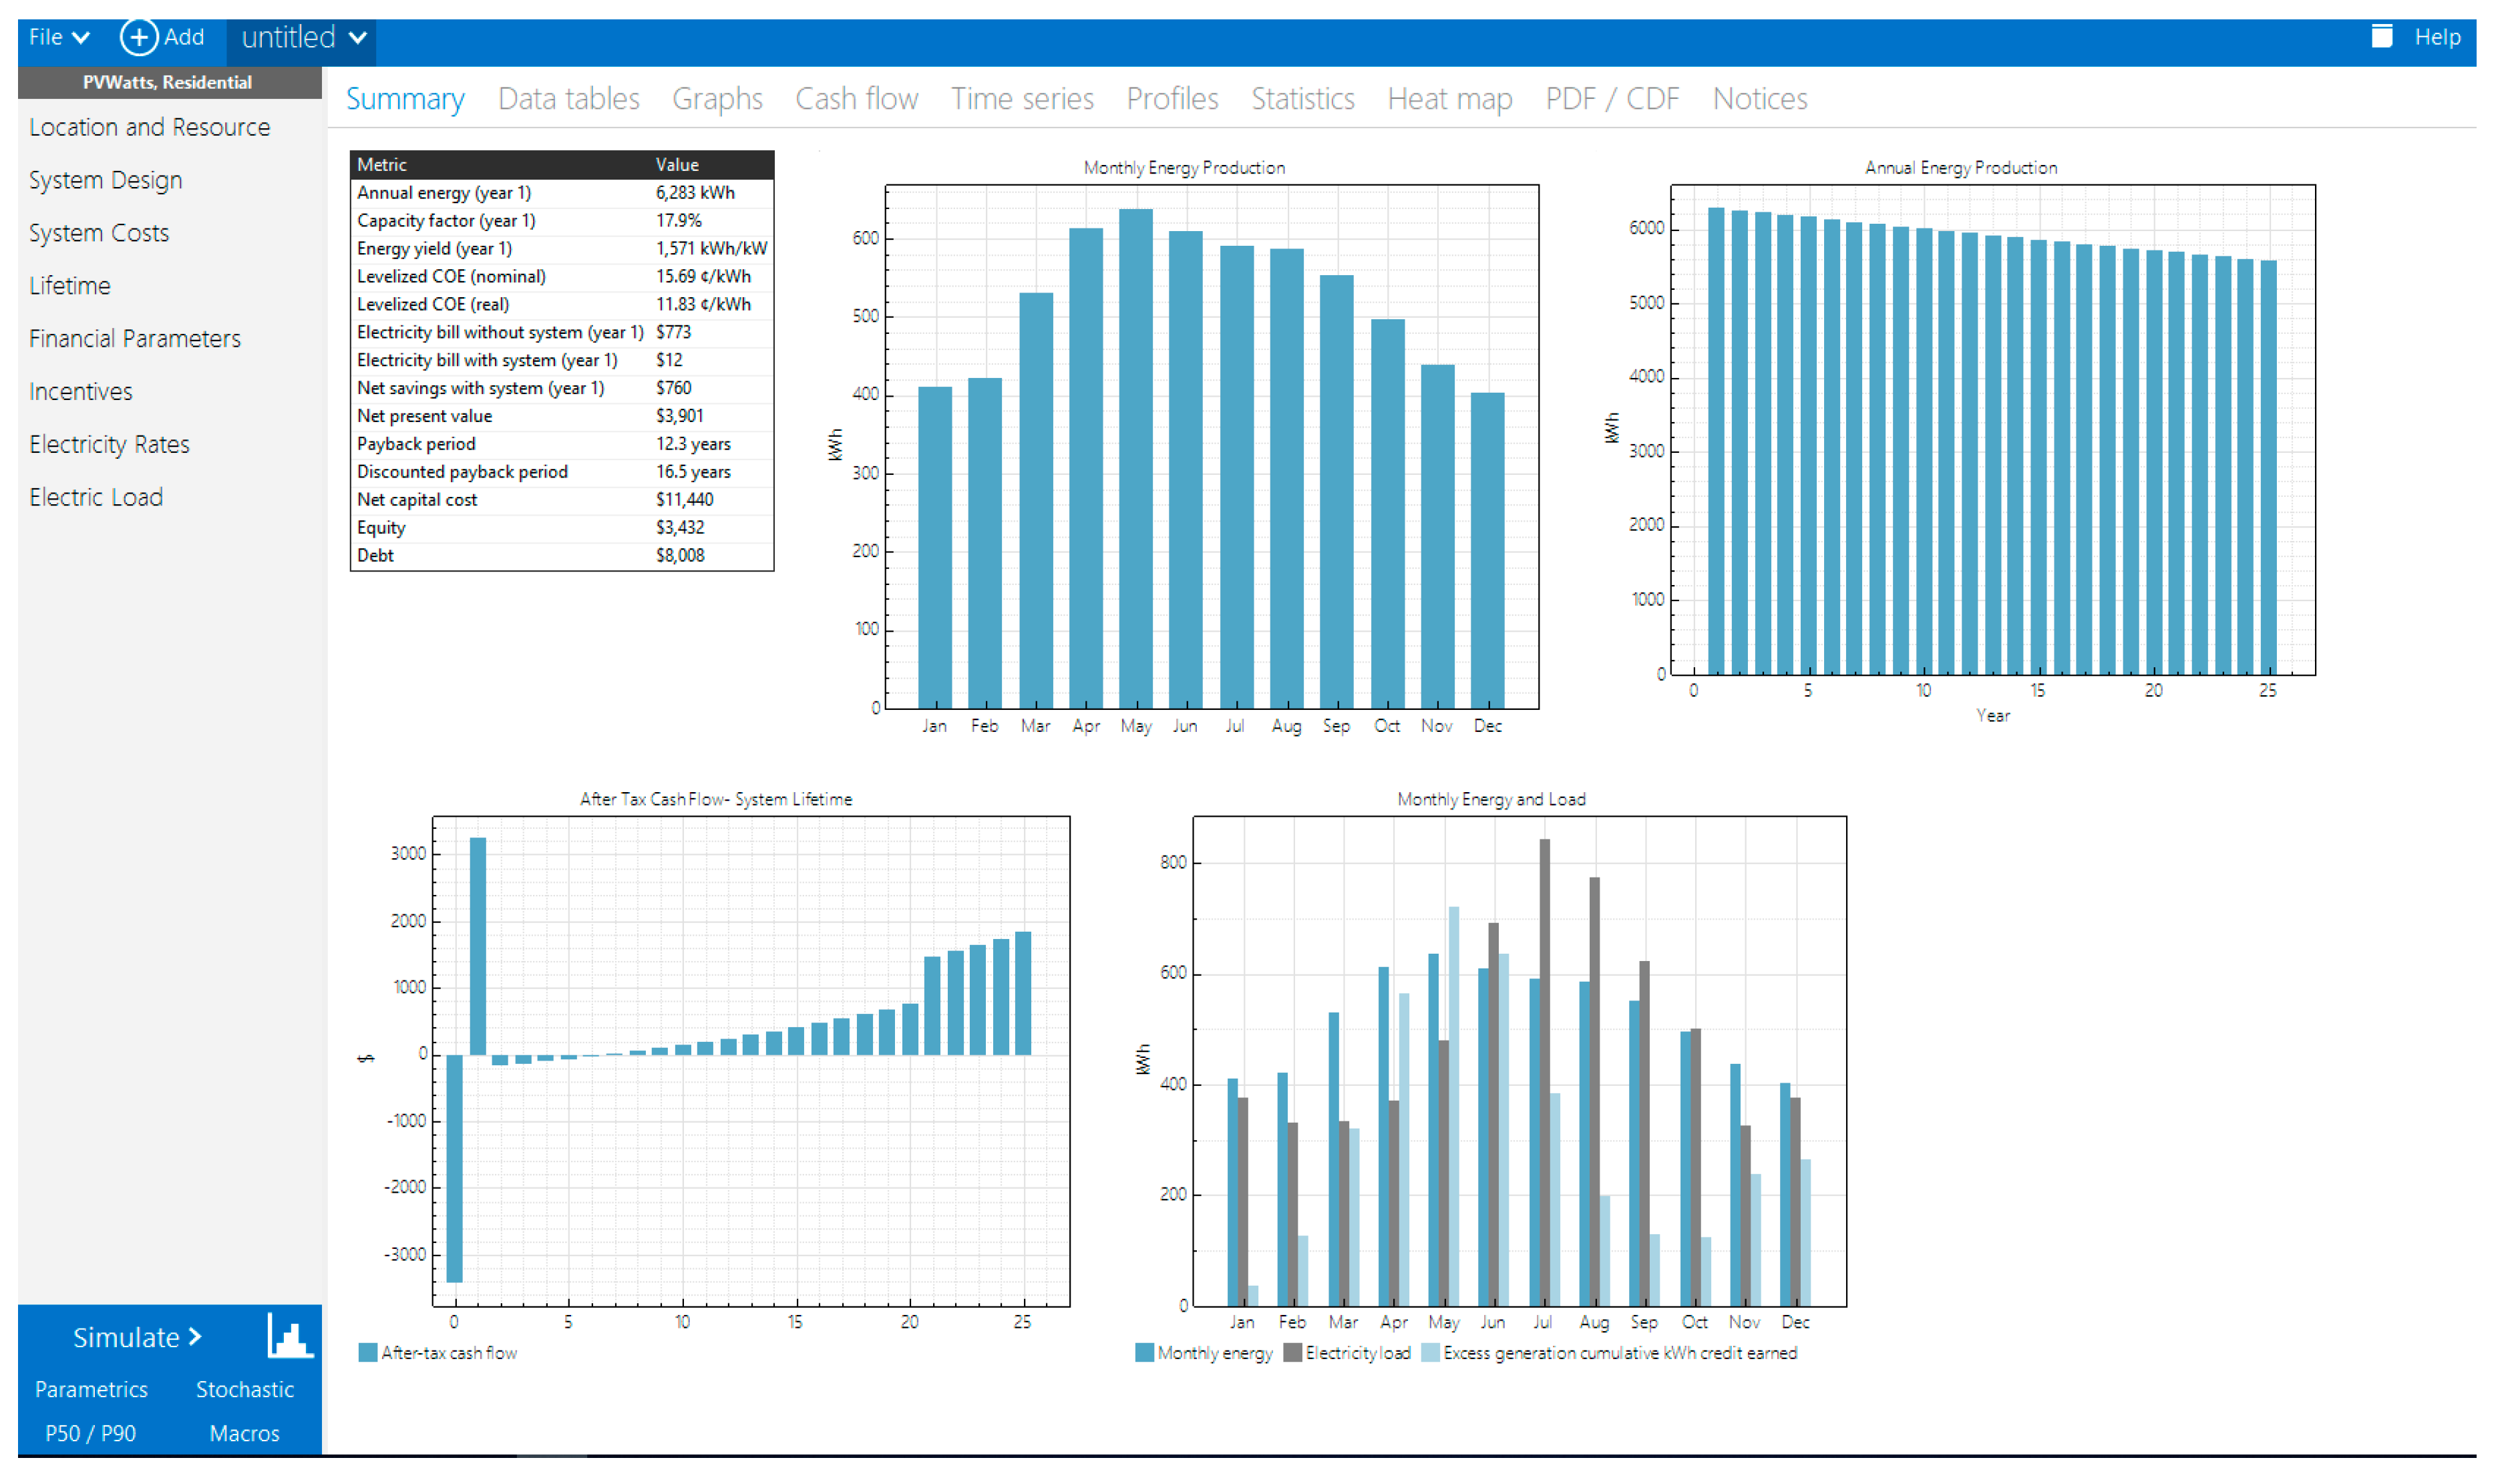The height and width of the screenshot is (1484, 2502).
Task: Open the Cash flow tab
Action: point(856,99)
